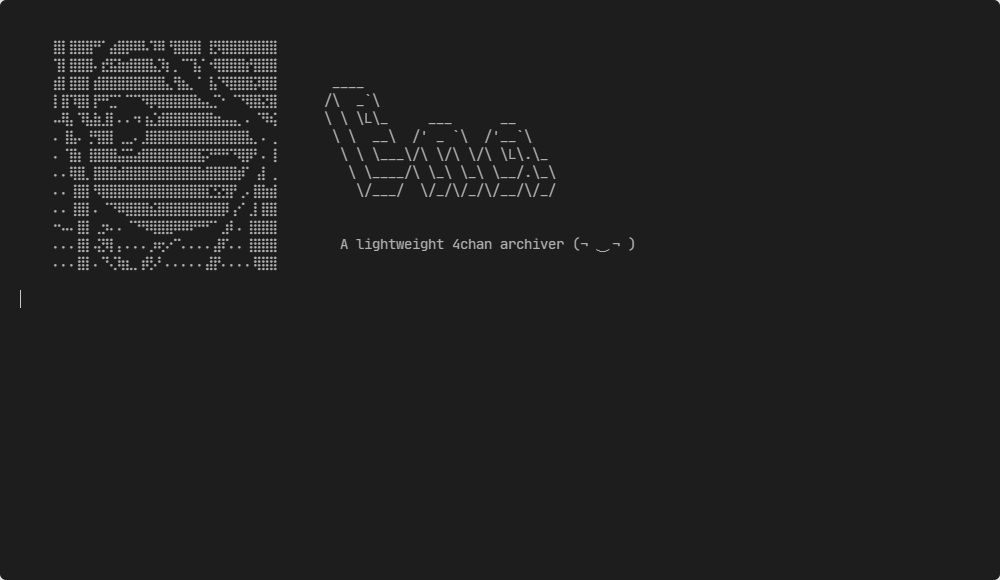Click the closing parenthesis of the kaomoji
1000x580 pixels.
[x=631, y=244]
